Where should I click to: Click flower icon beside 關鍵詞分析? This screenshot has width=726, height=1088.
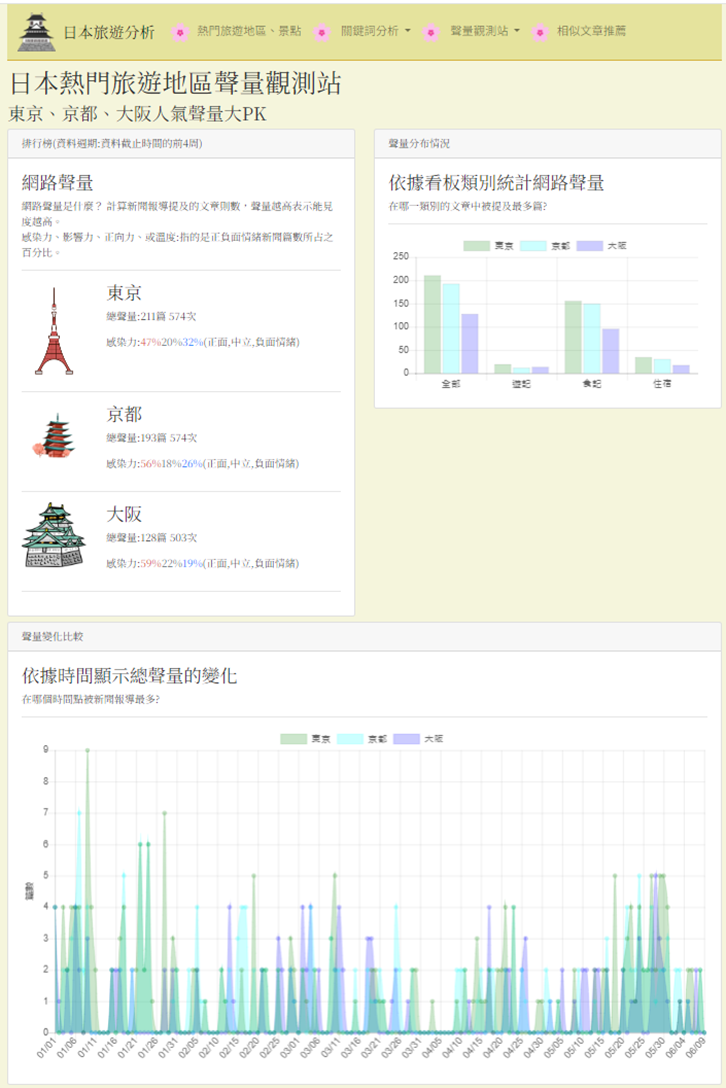322,32
